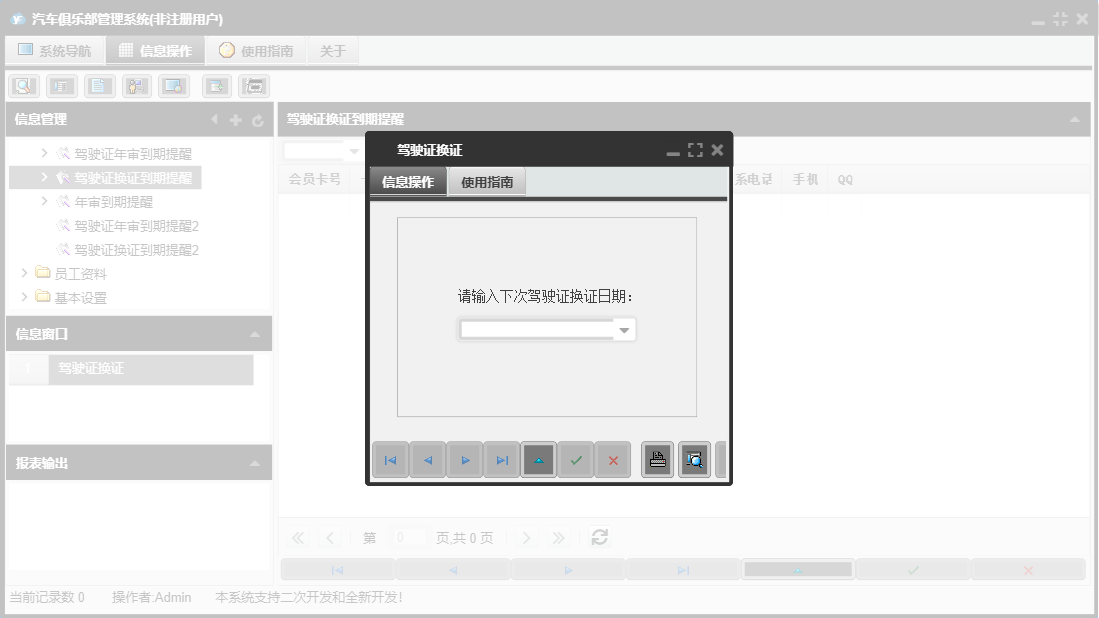Go to the first record in the dialog
Viewport: 1099px width, 618px height.
tap(390, 459)
